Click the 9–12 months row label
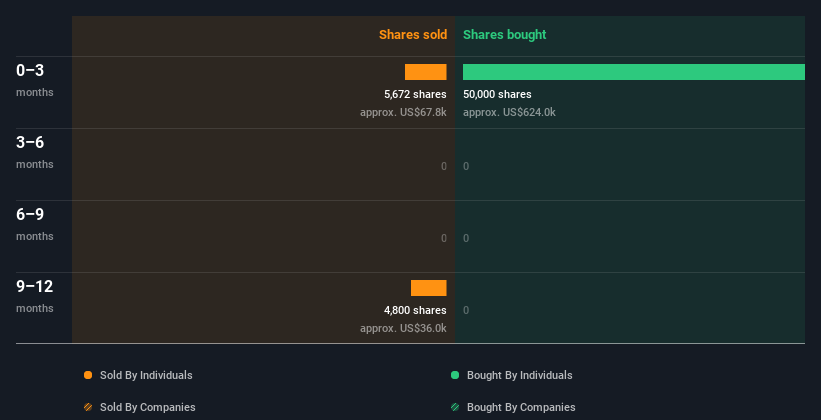 [x=35, y=296]
